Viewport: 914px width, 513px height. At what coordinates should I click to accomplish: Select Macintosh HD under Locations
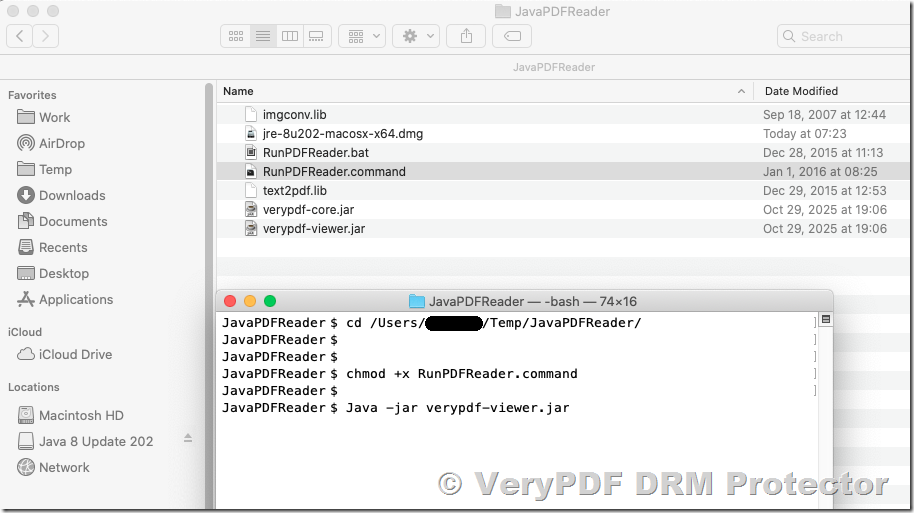coord(81,416)
